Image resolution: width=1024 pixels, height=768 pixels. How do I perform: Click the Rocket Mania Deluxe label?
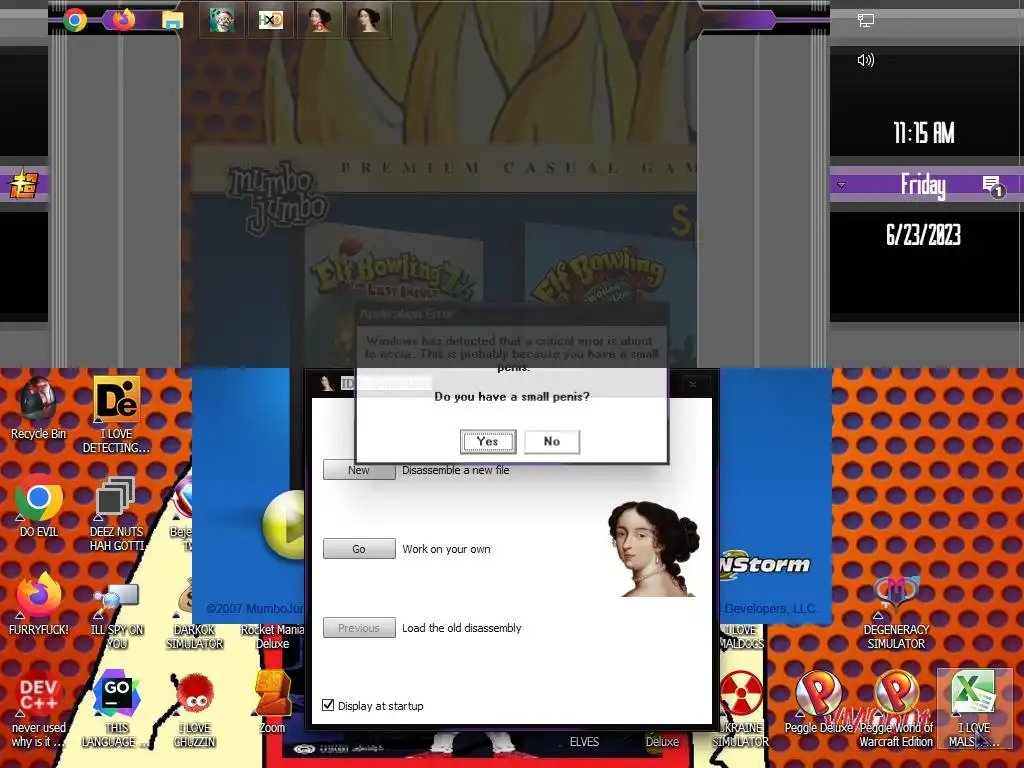click(x=272, y=637)
